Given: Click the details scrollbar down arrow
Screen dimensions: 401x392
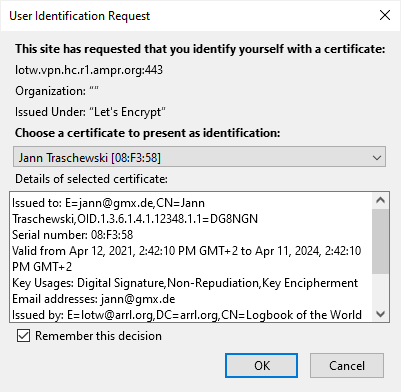Looking at the screenshot, I should tap(380, 314).
